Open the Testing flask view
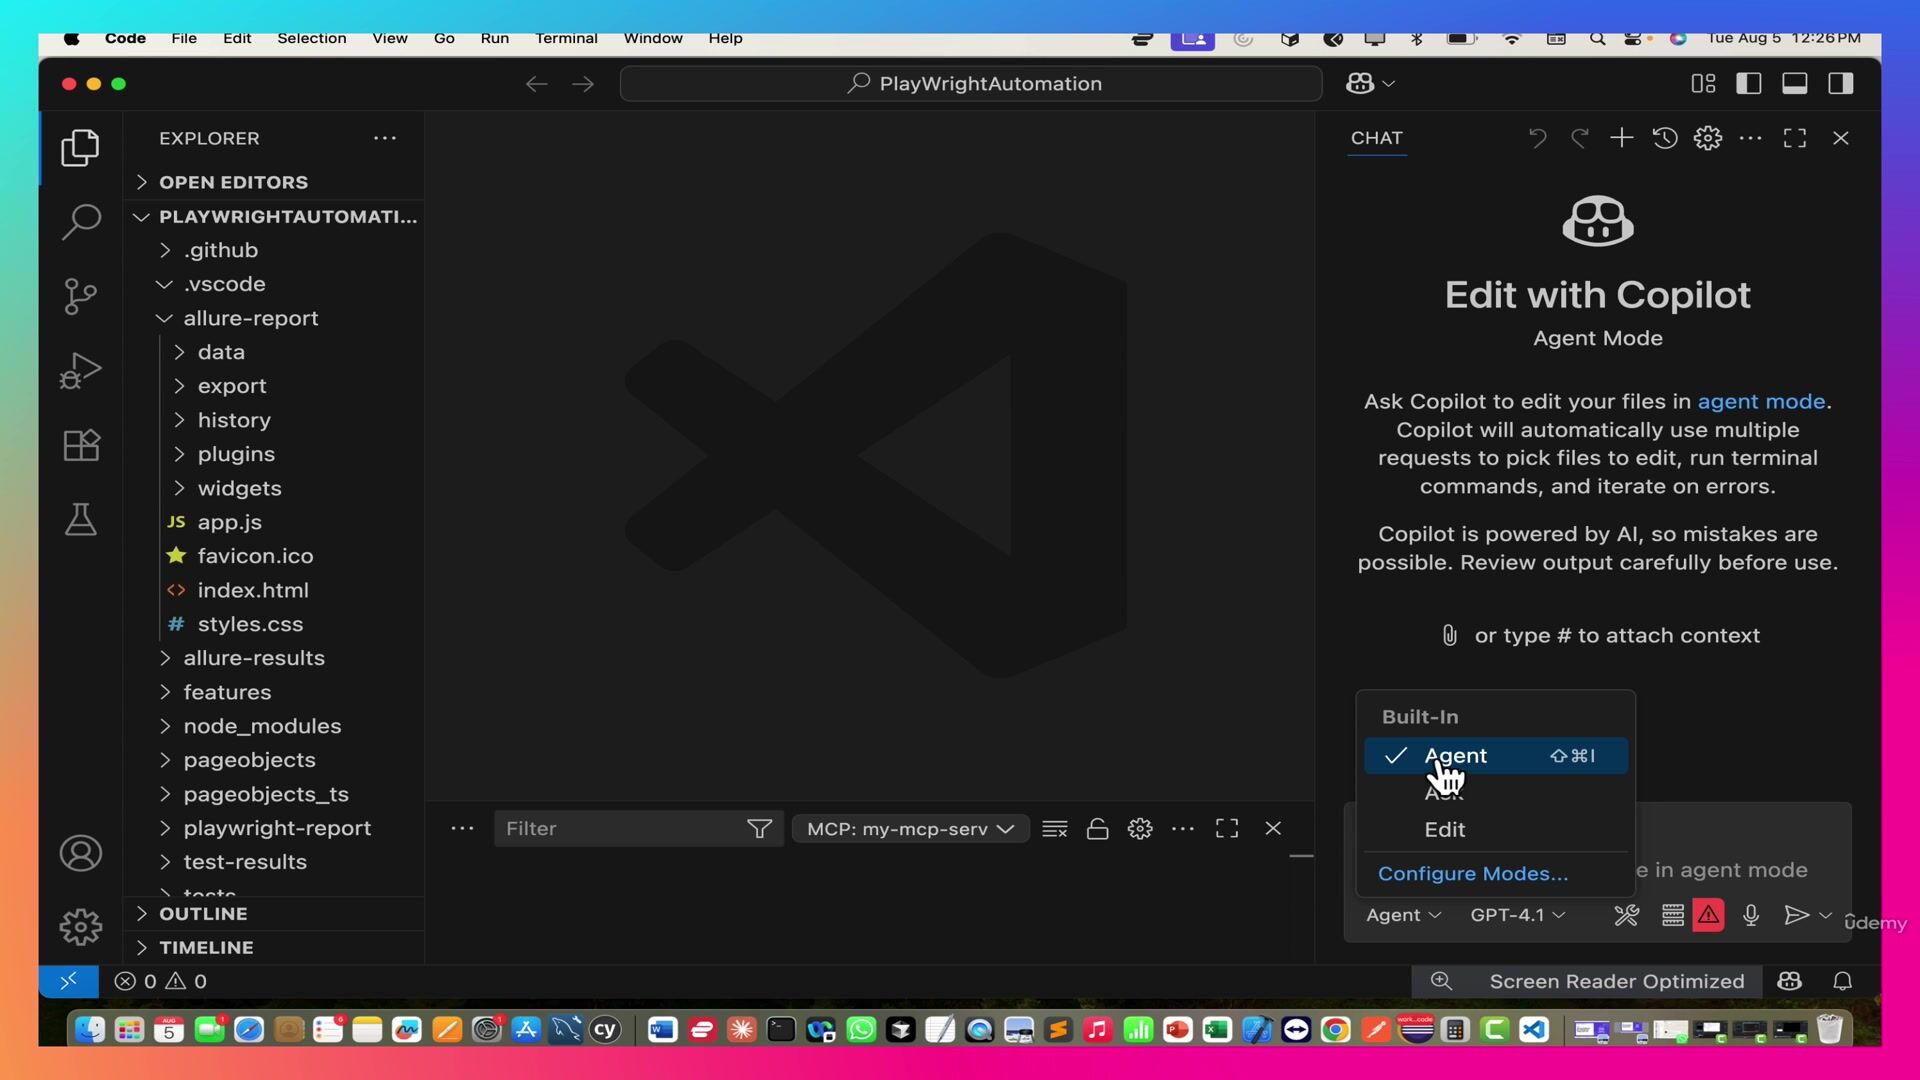Viewport: 1920px width, 1080px height. click(80, 519)
